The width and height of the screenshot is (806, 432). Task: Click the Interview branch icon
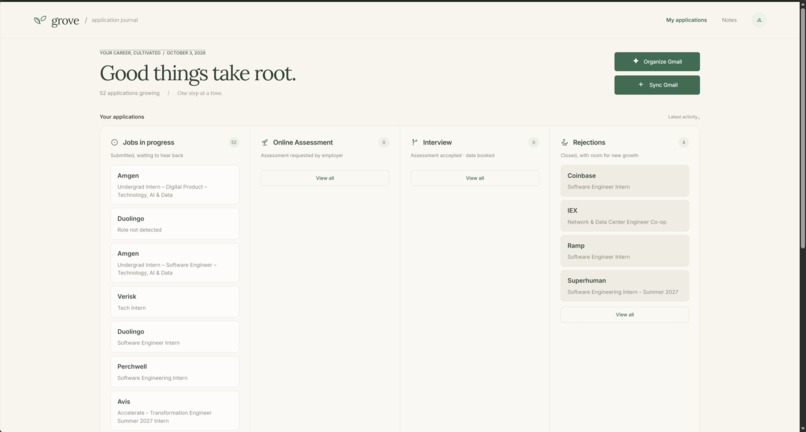(x=415, y=142)
